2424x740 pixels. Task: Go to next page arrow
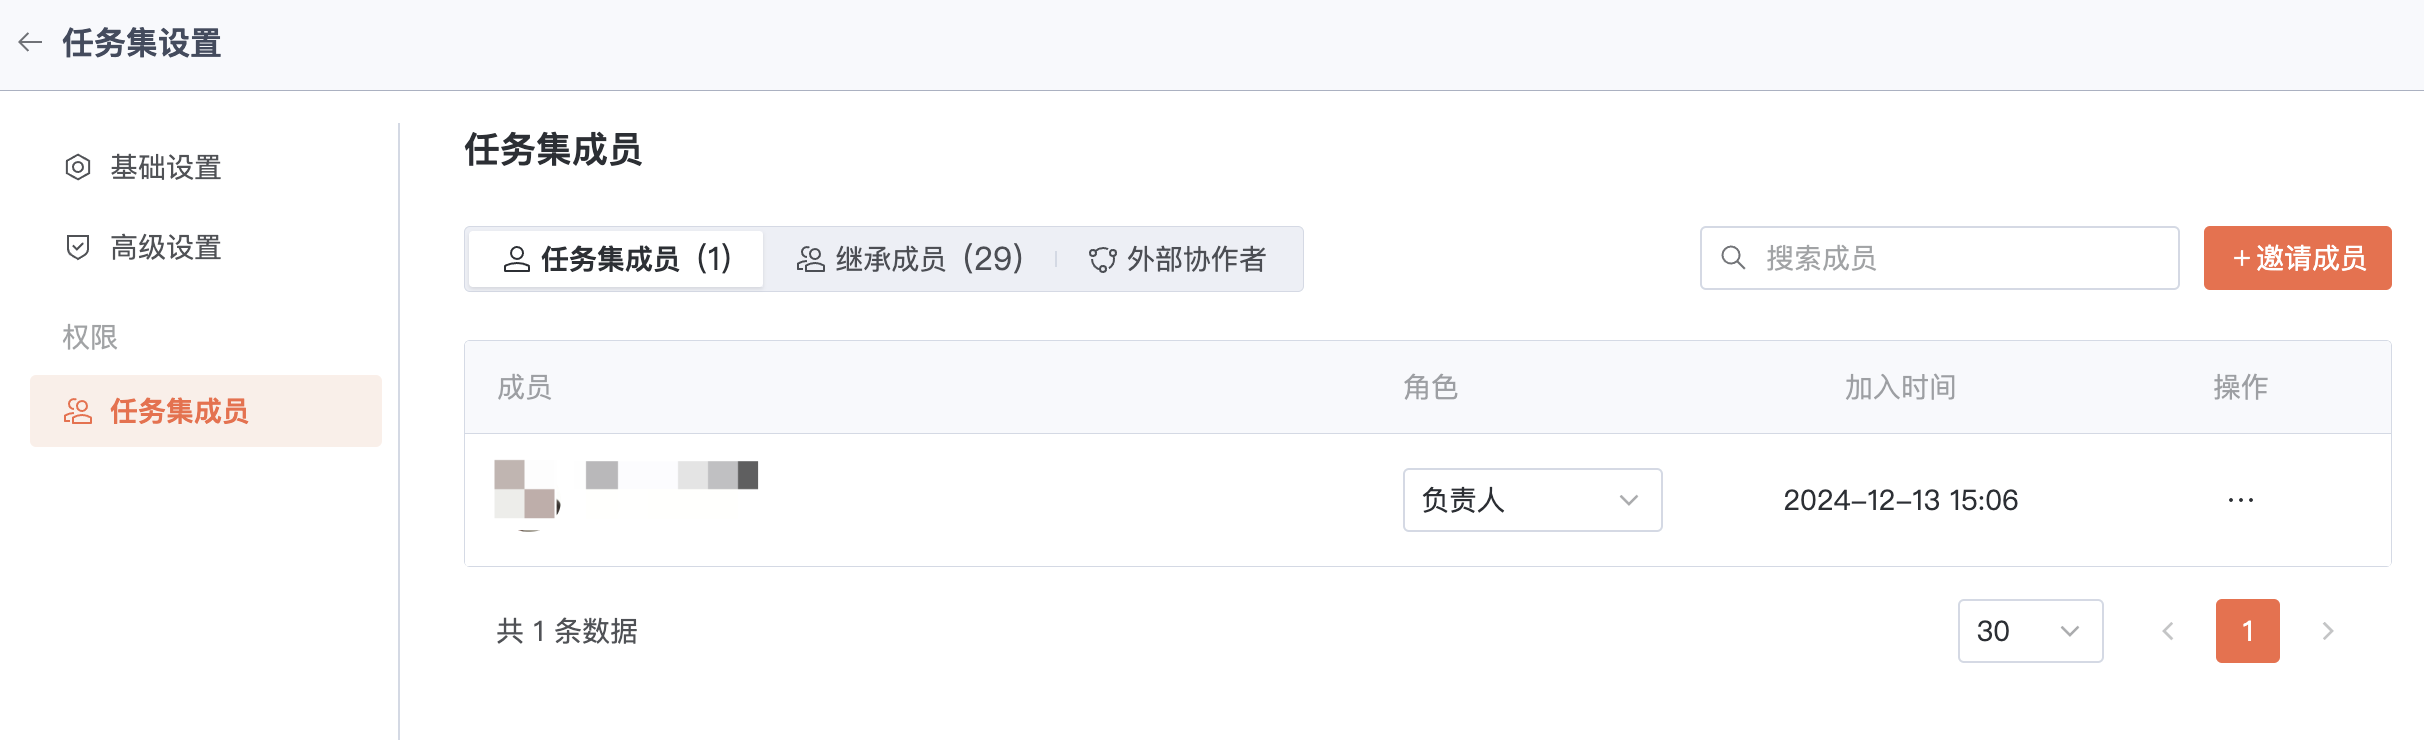point(2327,631)
